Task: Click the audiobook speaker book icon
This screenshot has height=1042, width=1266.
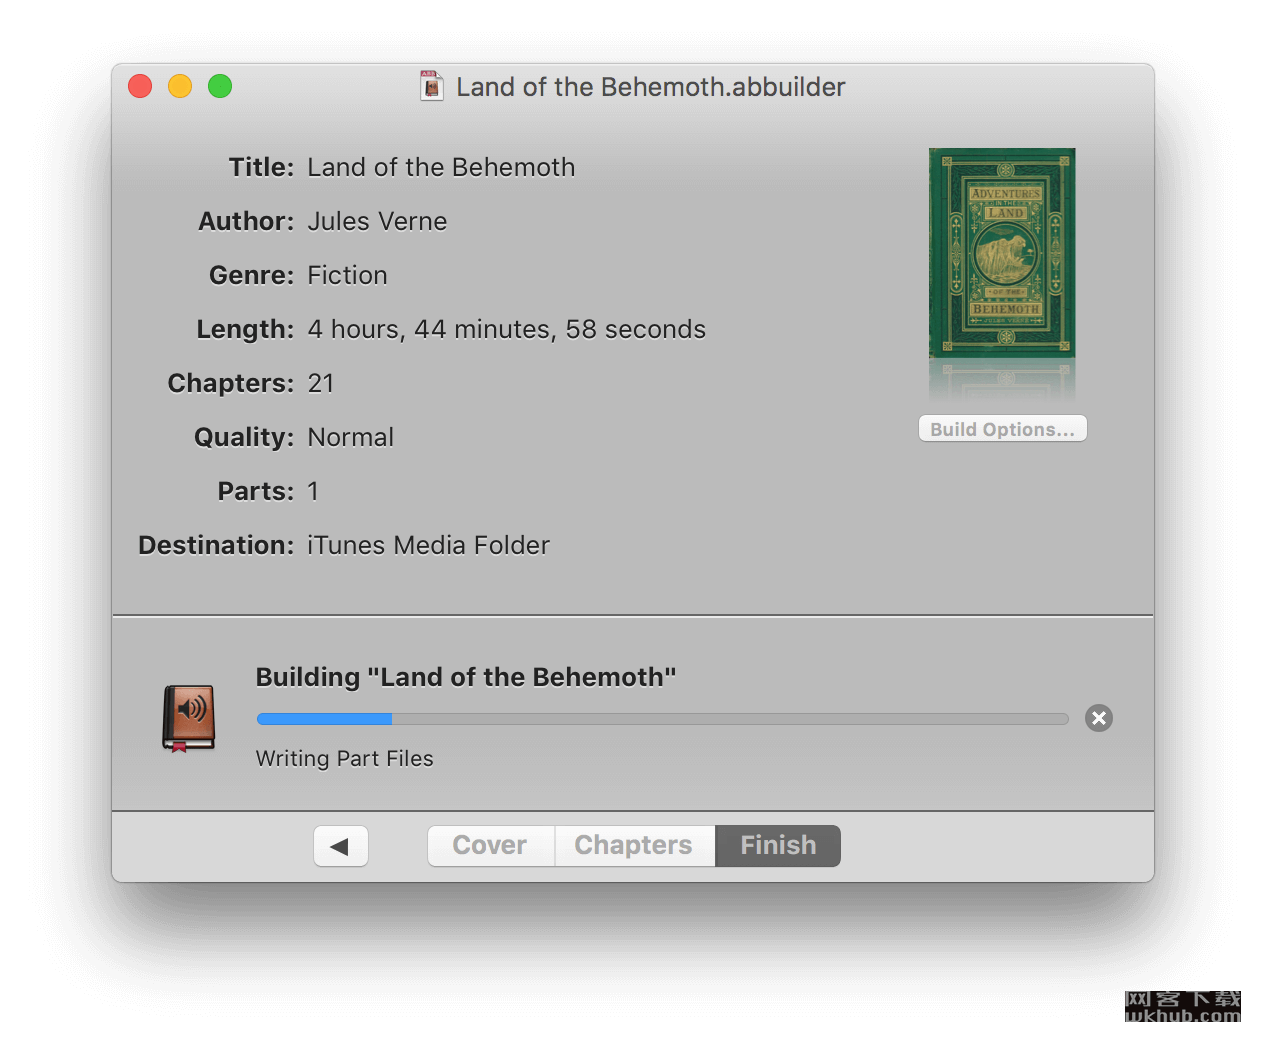Action: point(189,718)
